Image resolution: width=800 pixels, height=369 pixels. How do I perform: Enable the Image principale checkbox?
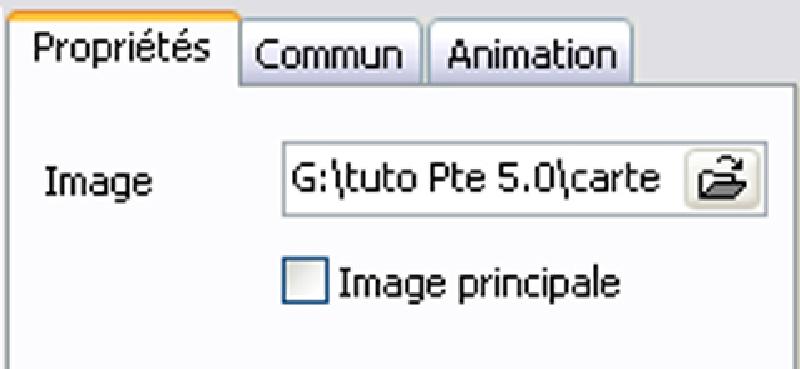pos(305,280)
